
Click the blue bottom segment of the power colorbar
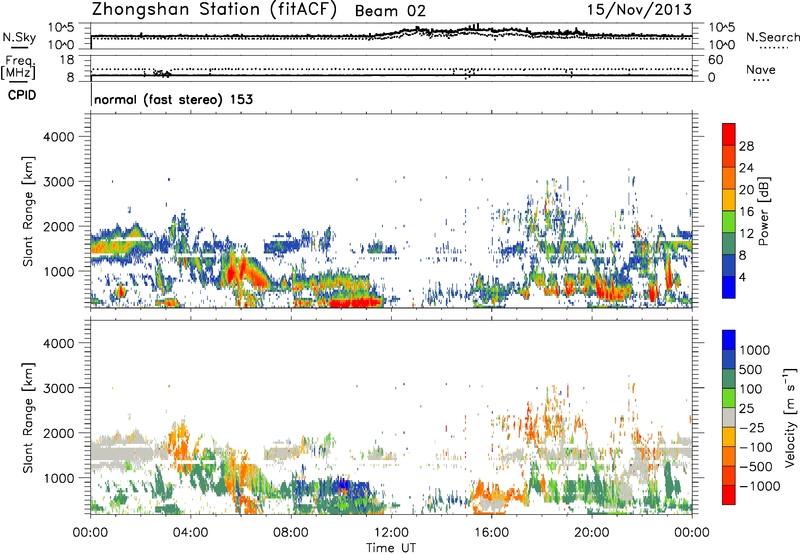[729, 287]
